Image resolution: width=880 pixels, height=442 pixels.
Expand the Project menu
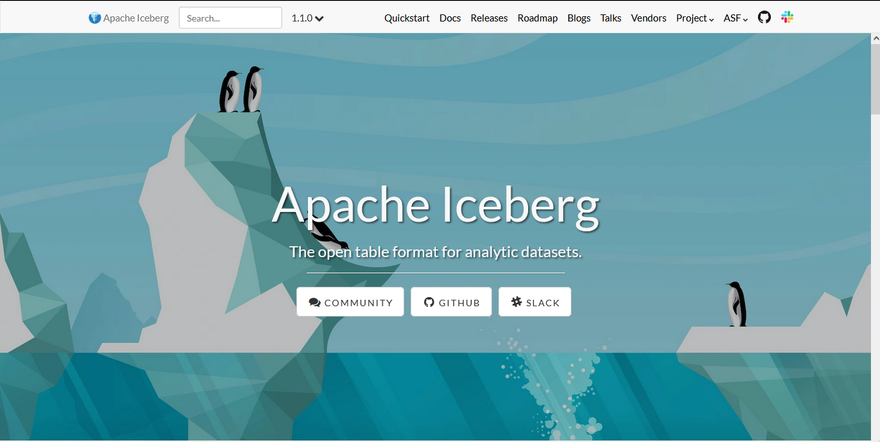click(x=695, y=18)
